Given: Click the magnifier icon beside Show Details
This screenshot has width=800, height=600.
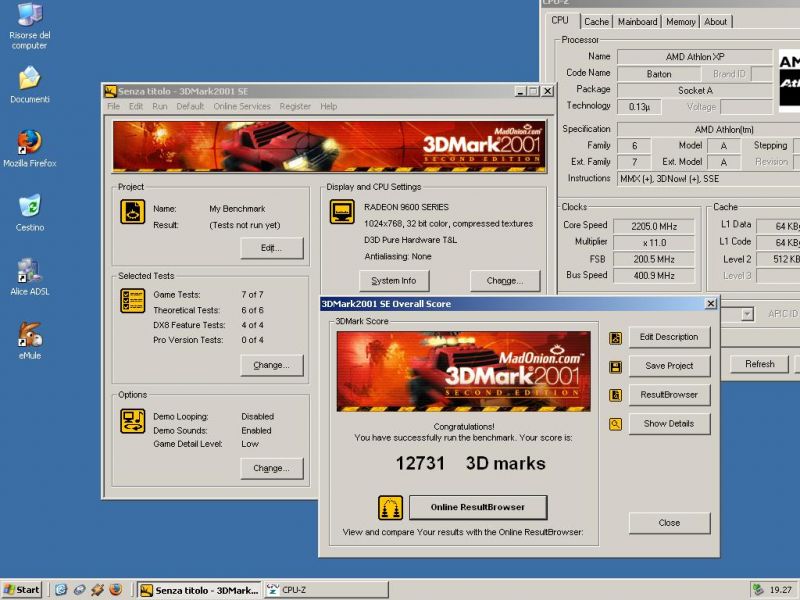Looking at the screenshot, I should click(615, 424).
